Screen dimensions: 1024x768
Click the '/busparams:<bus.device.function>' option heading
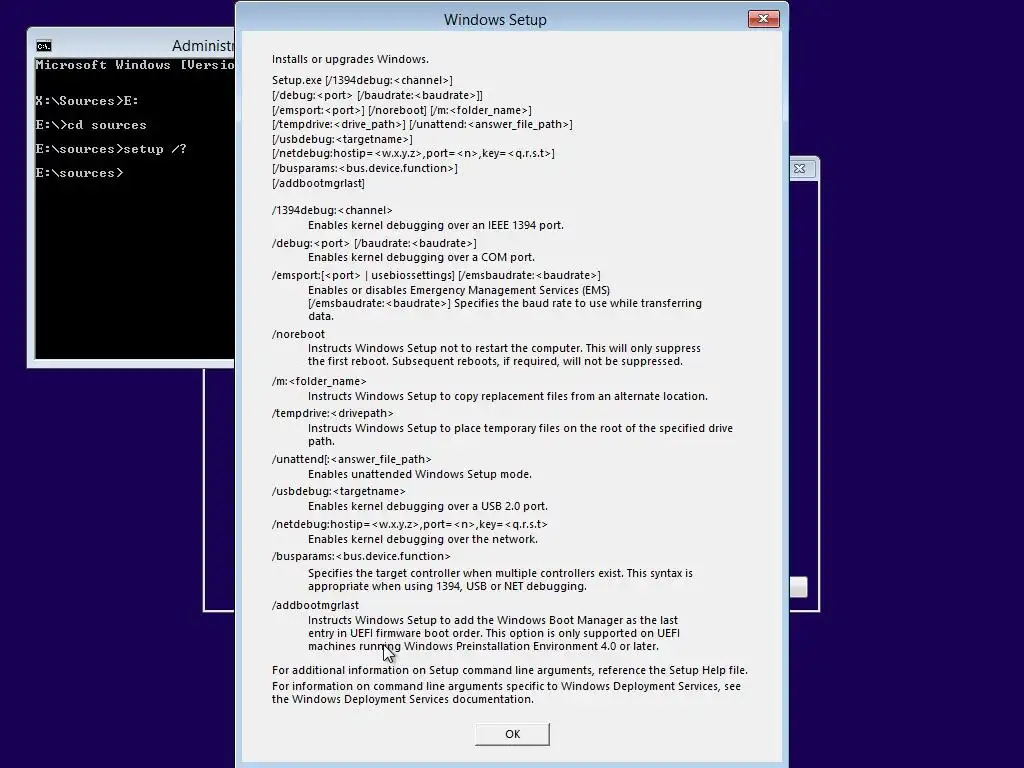click(x=361, y=556)
